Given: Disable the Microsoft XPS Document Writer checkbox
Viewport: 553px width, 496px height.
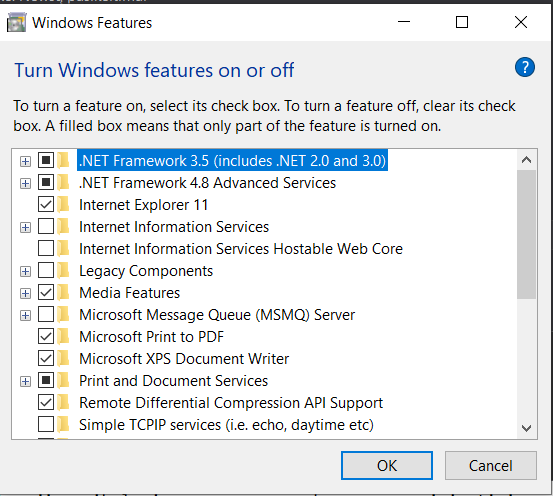Looking at the screenshot, I should [46, 358].
